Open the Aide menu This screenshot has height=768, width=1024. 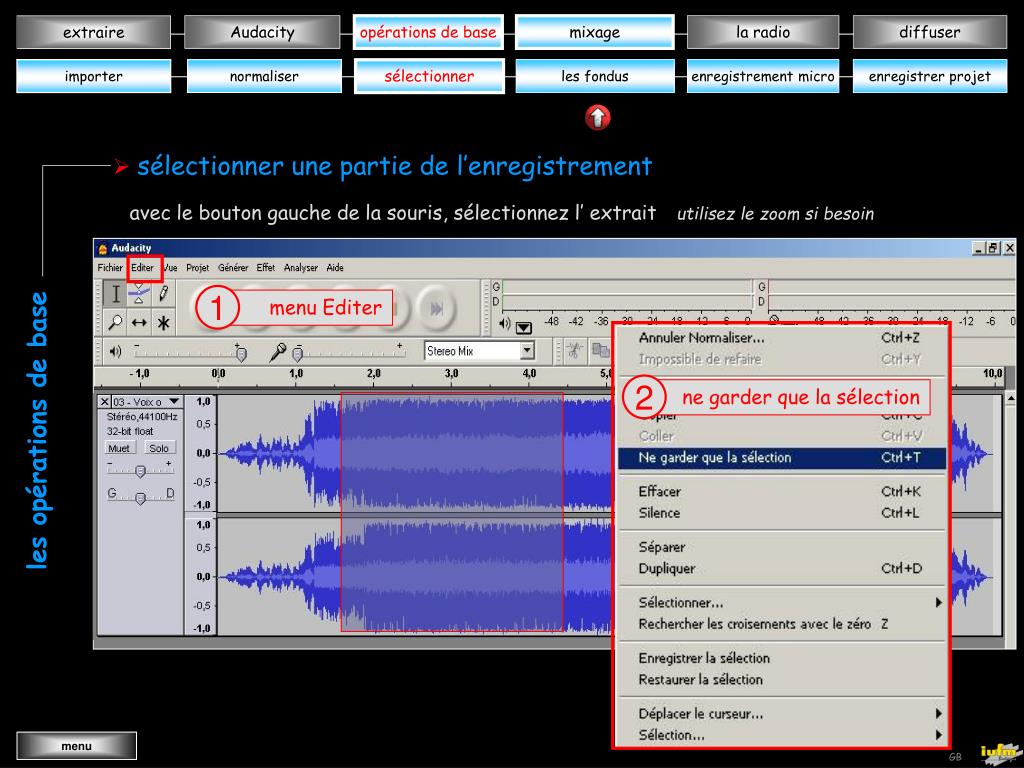(335, 268)
